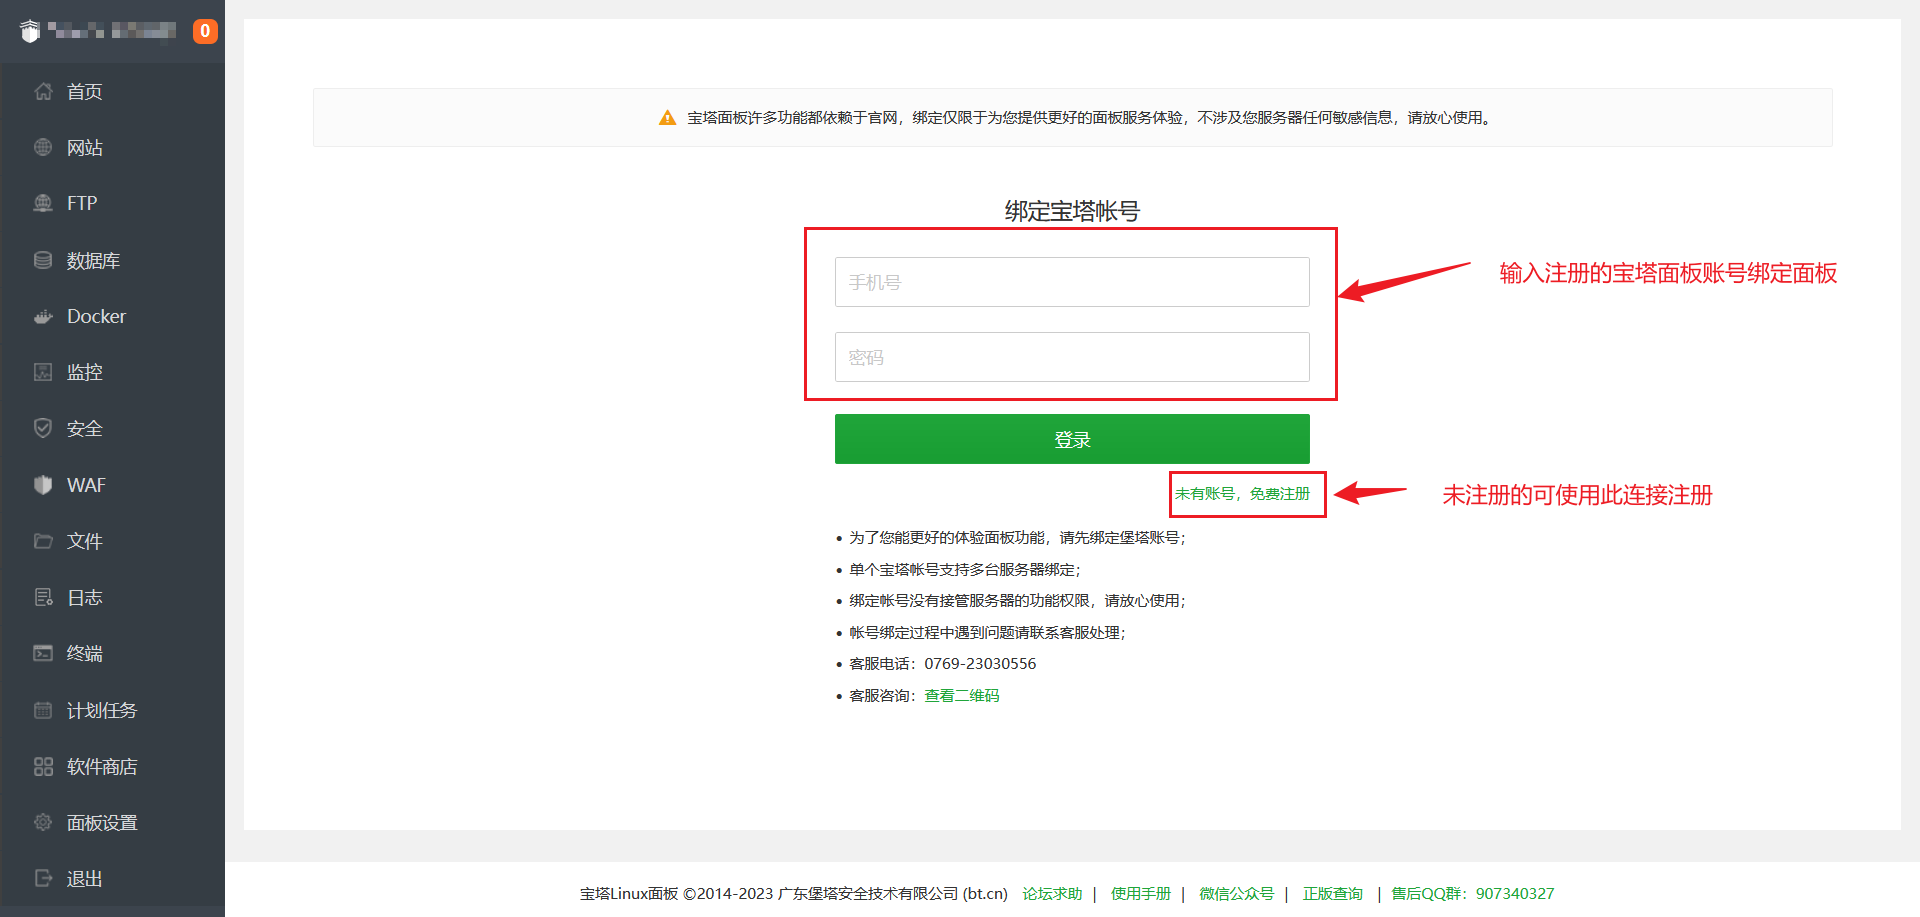Image resolution: width=1920 pixels, height=917 pixels.
Task: Click the terminal icon beside 终端
Action: [43, 653]
